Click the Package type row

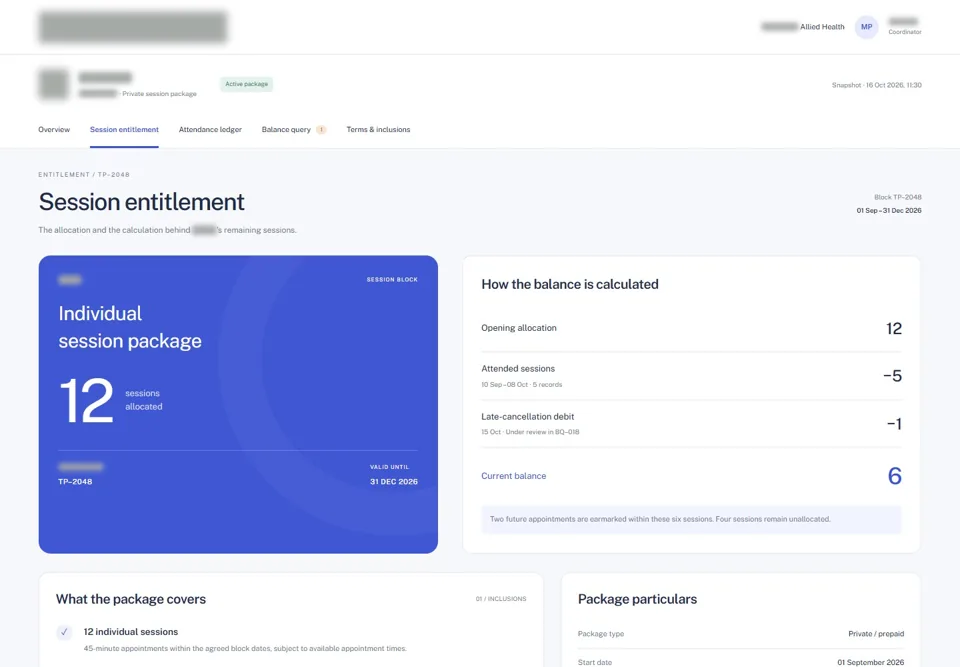coord(741,634)
